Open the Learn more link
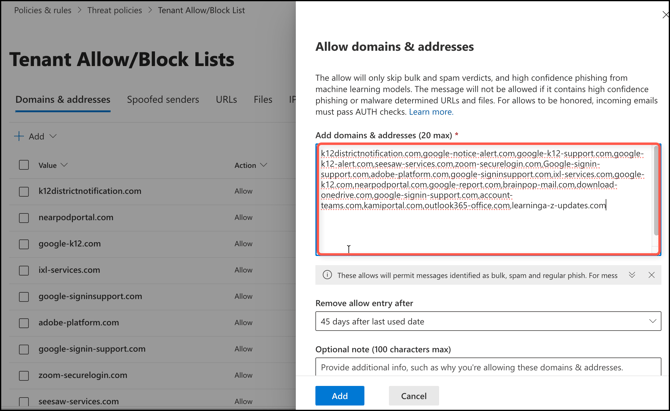Viewport: 670px width, 411px height. tap(431, 112)
